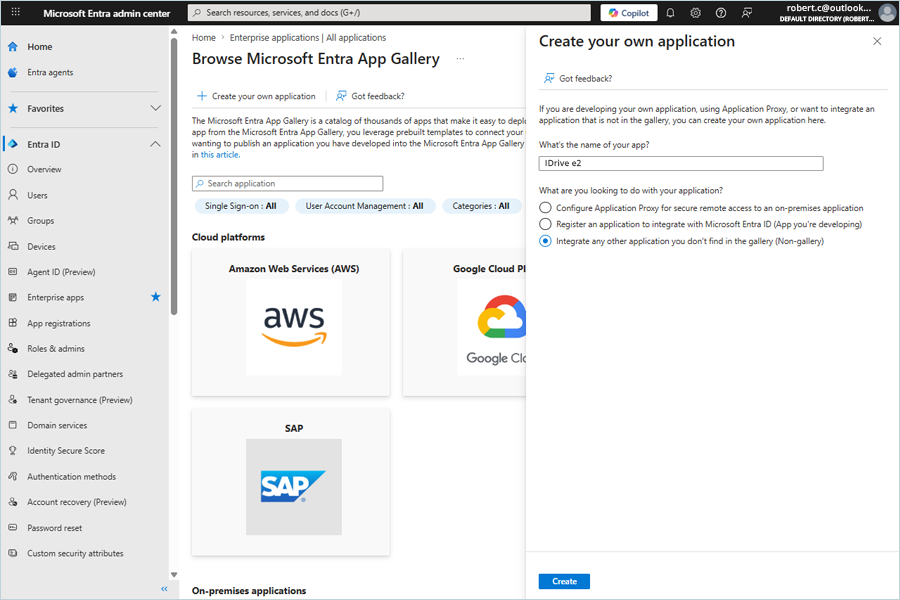This screenshot has height=600, width=900.
Task: Click the Entra ID diamond icon
Action: click(x=13, y=144)
